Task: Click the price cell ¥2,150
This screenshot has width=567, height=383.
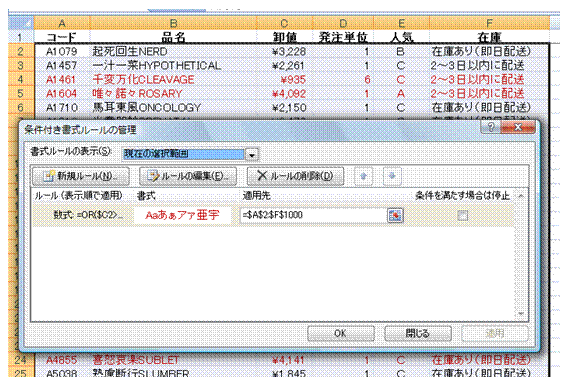Action: coord(285,108)
